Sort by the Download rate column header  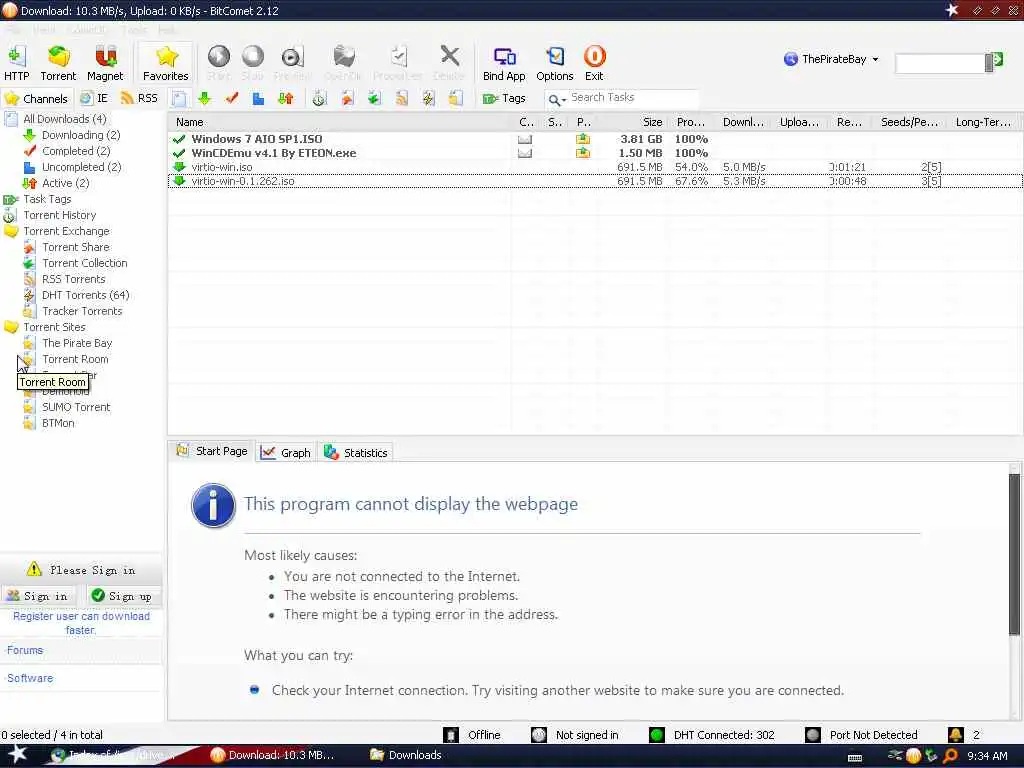coord(743,122)
